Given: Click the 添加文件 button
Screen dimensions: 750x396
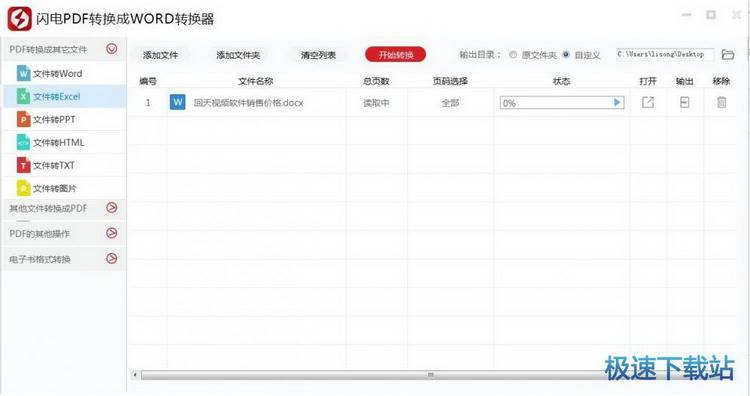Looking at the screenshot, I should click(160, 55).
